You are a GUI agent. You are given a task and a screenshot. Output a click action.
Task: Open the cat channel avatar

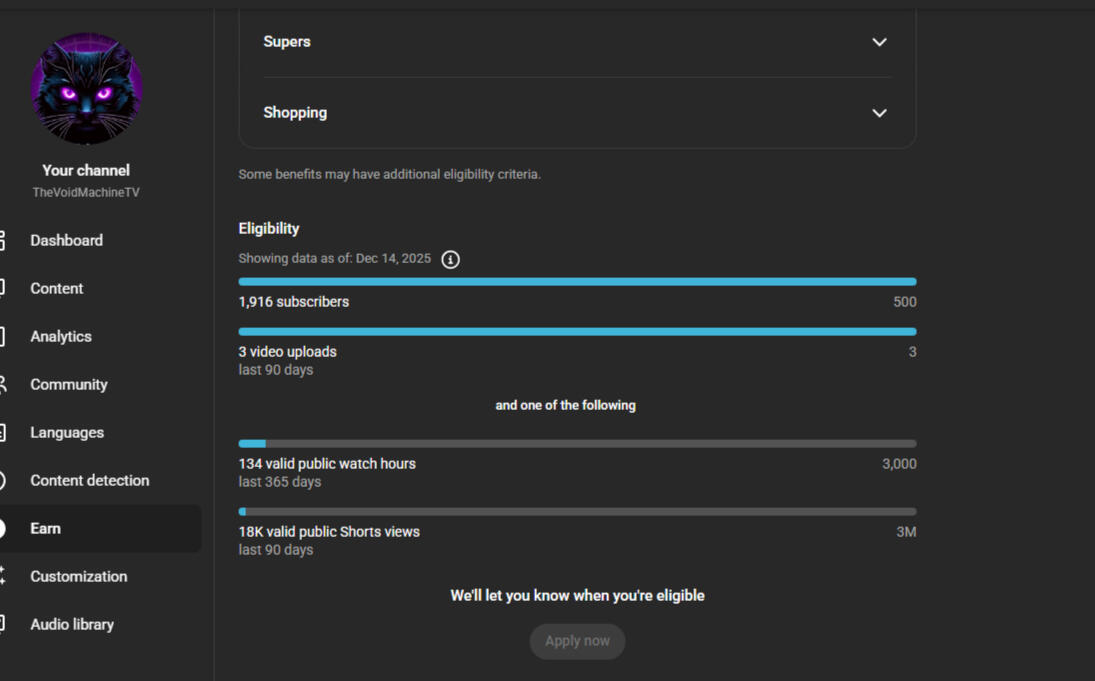coord(86,89)
